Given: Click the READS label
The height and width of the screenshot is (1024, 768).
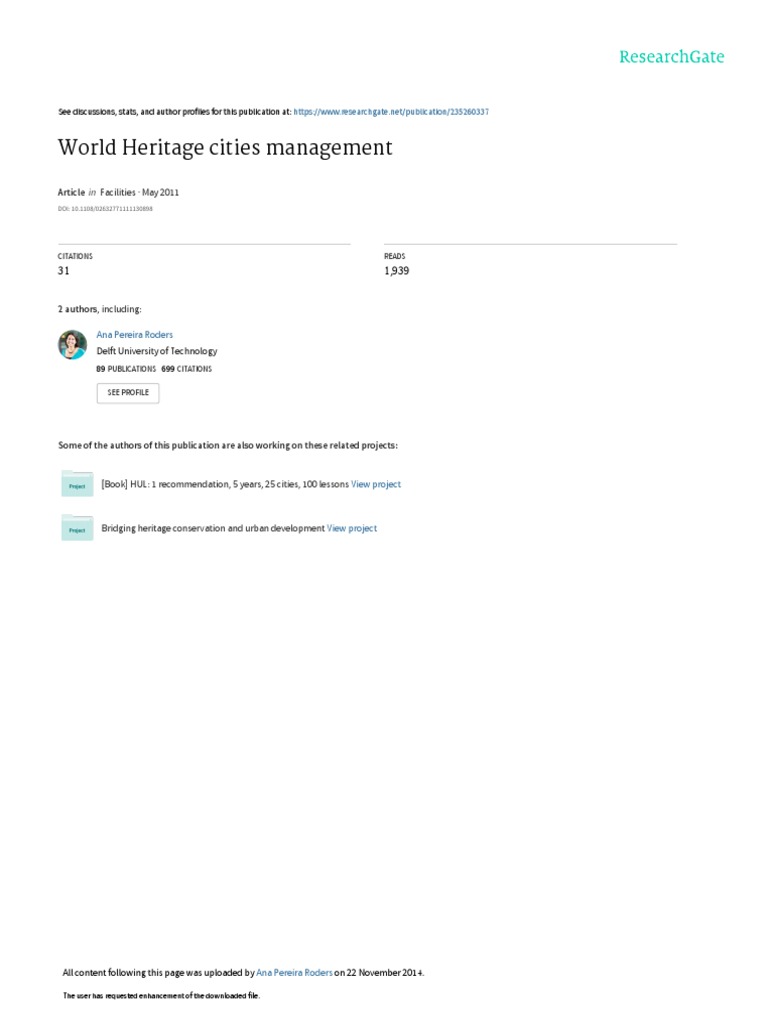Looking at the screenshot, I should (394, 256).
